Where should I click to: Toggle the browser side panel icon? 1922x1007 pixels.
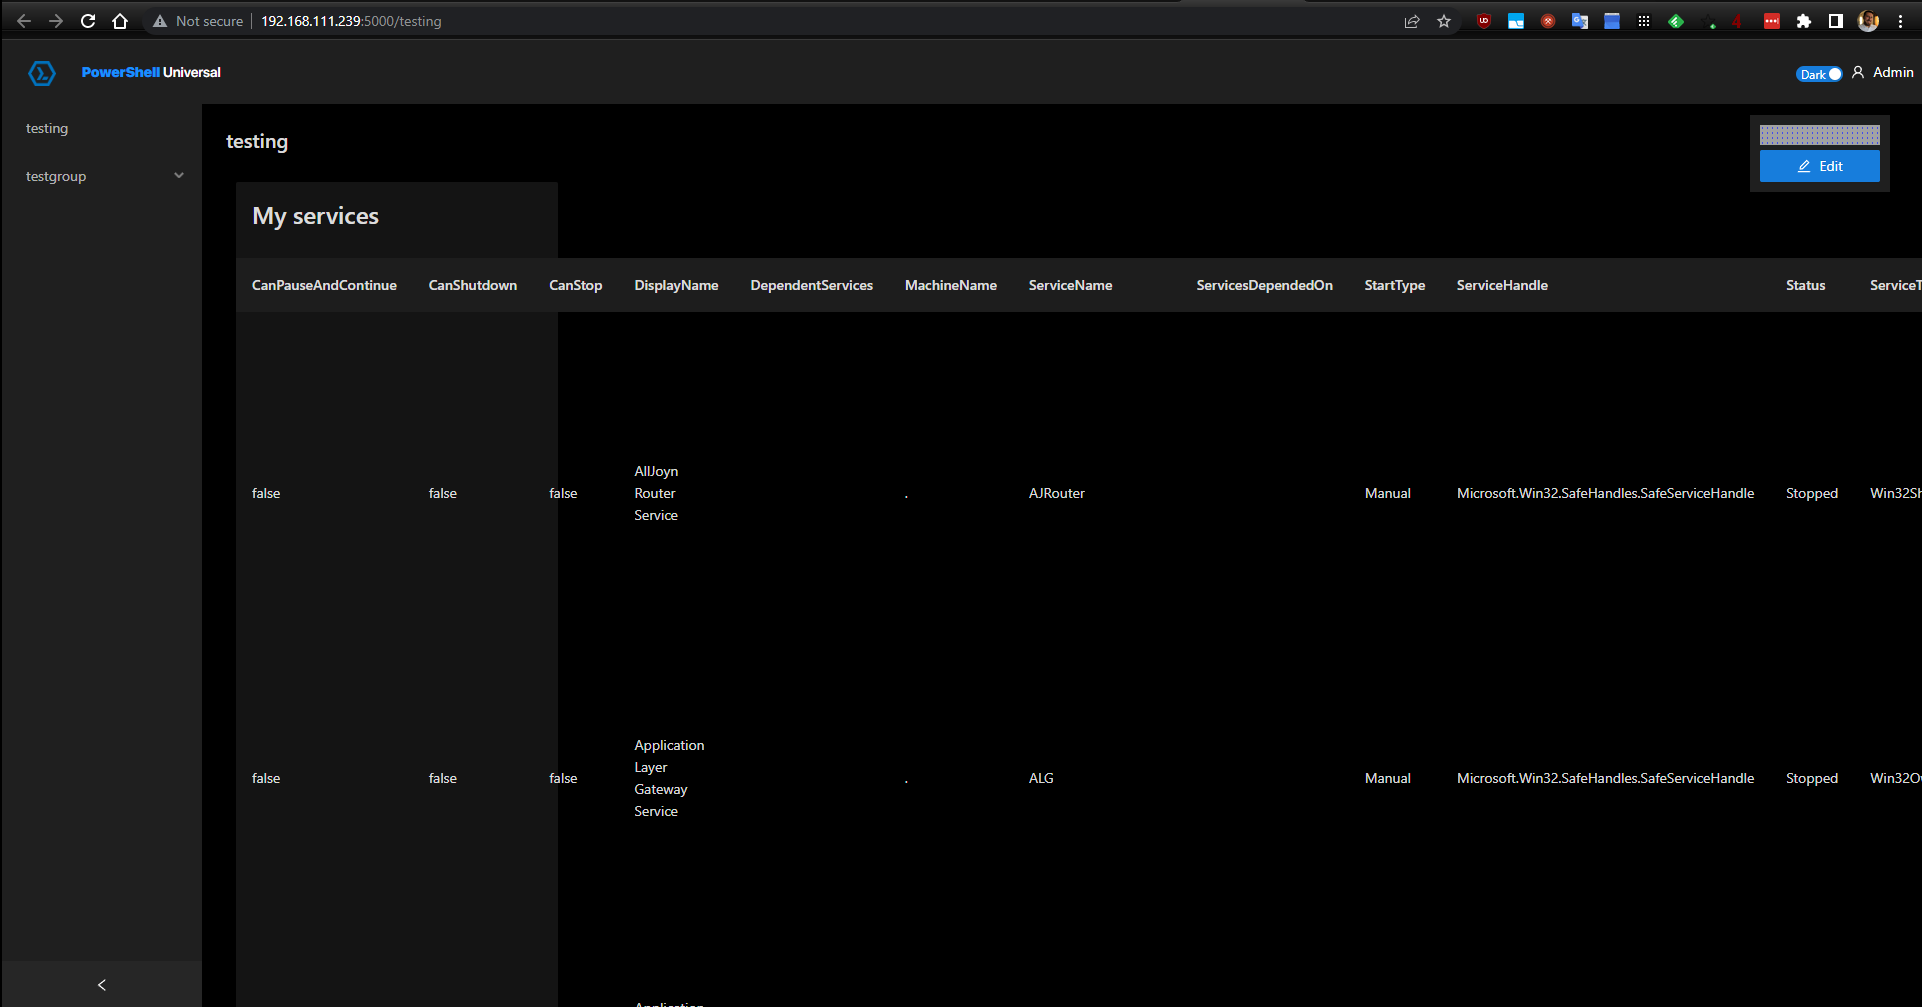(1836, 21)
